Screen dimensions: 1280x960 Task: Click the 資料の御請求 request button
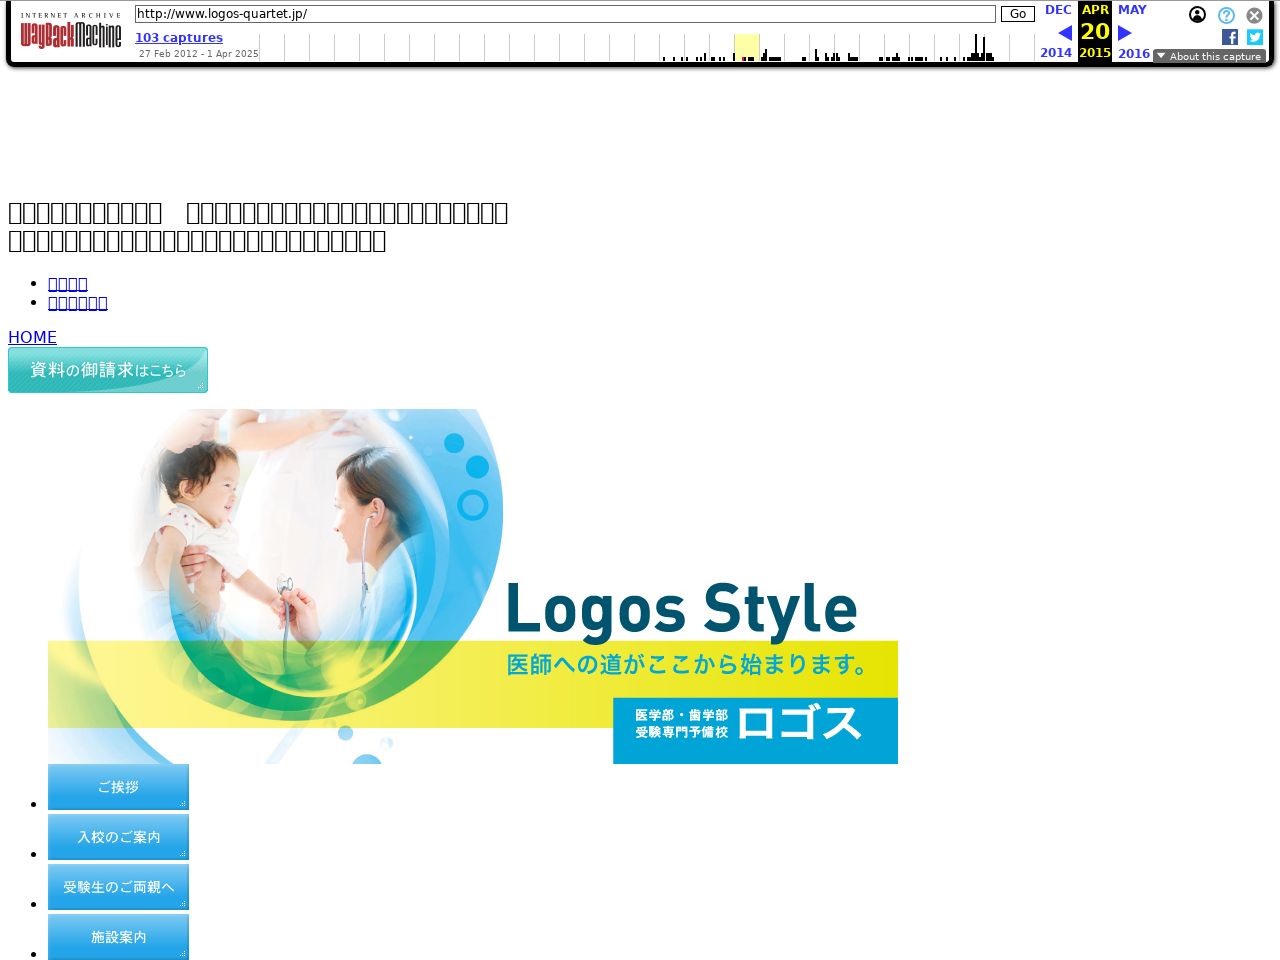tap(108, 370)
